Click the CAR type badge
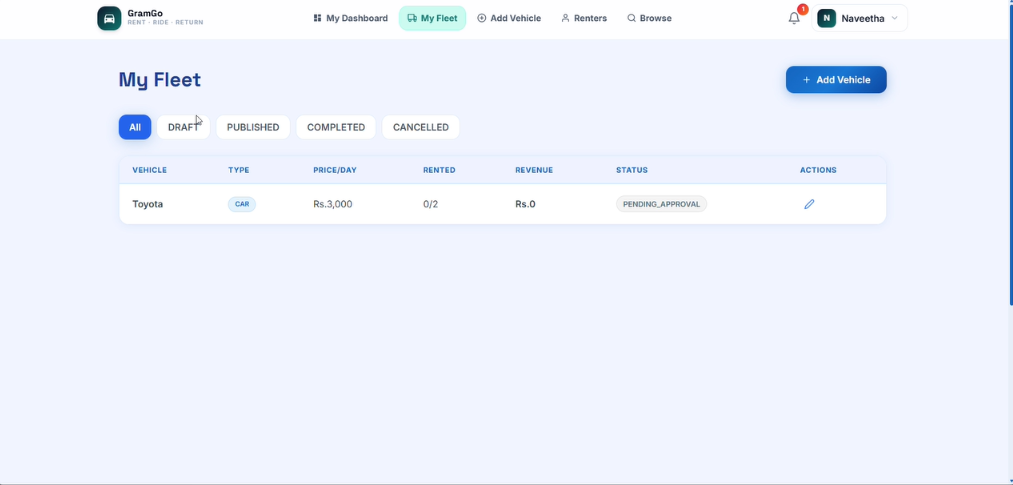 click(x=242, y=204)
